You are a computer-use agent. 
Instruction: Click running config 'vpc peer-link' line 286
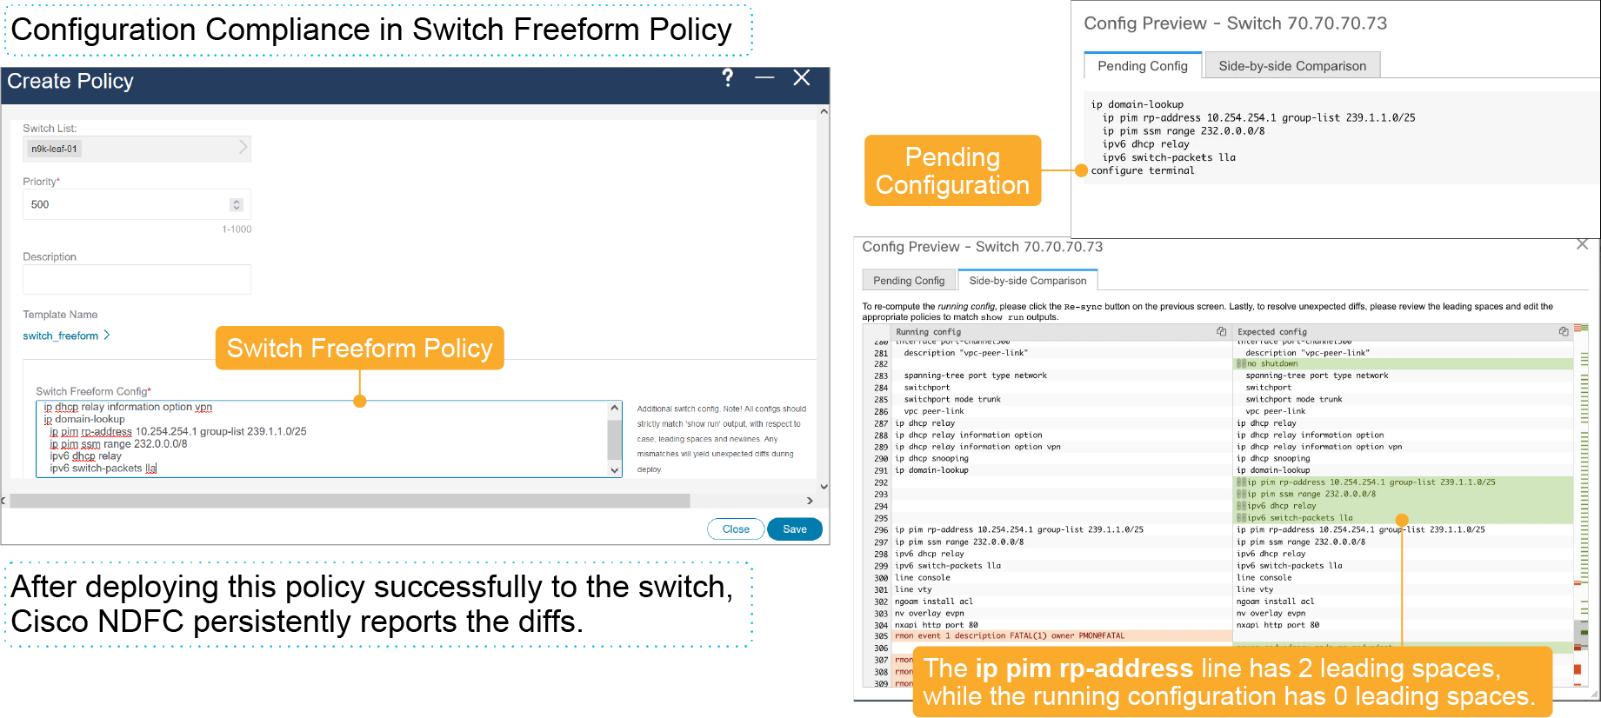coord(934,411)
